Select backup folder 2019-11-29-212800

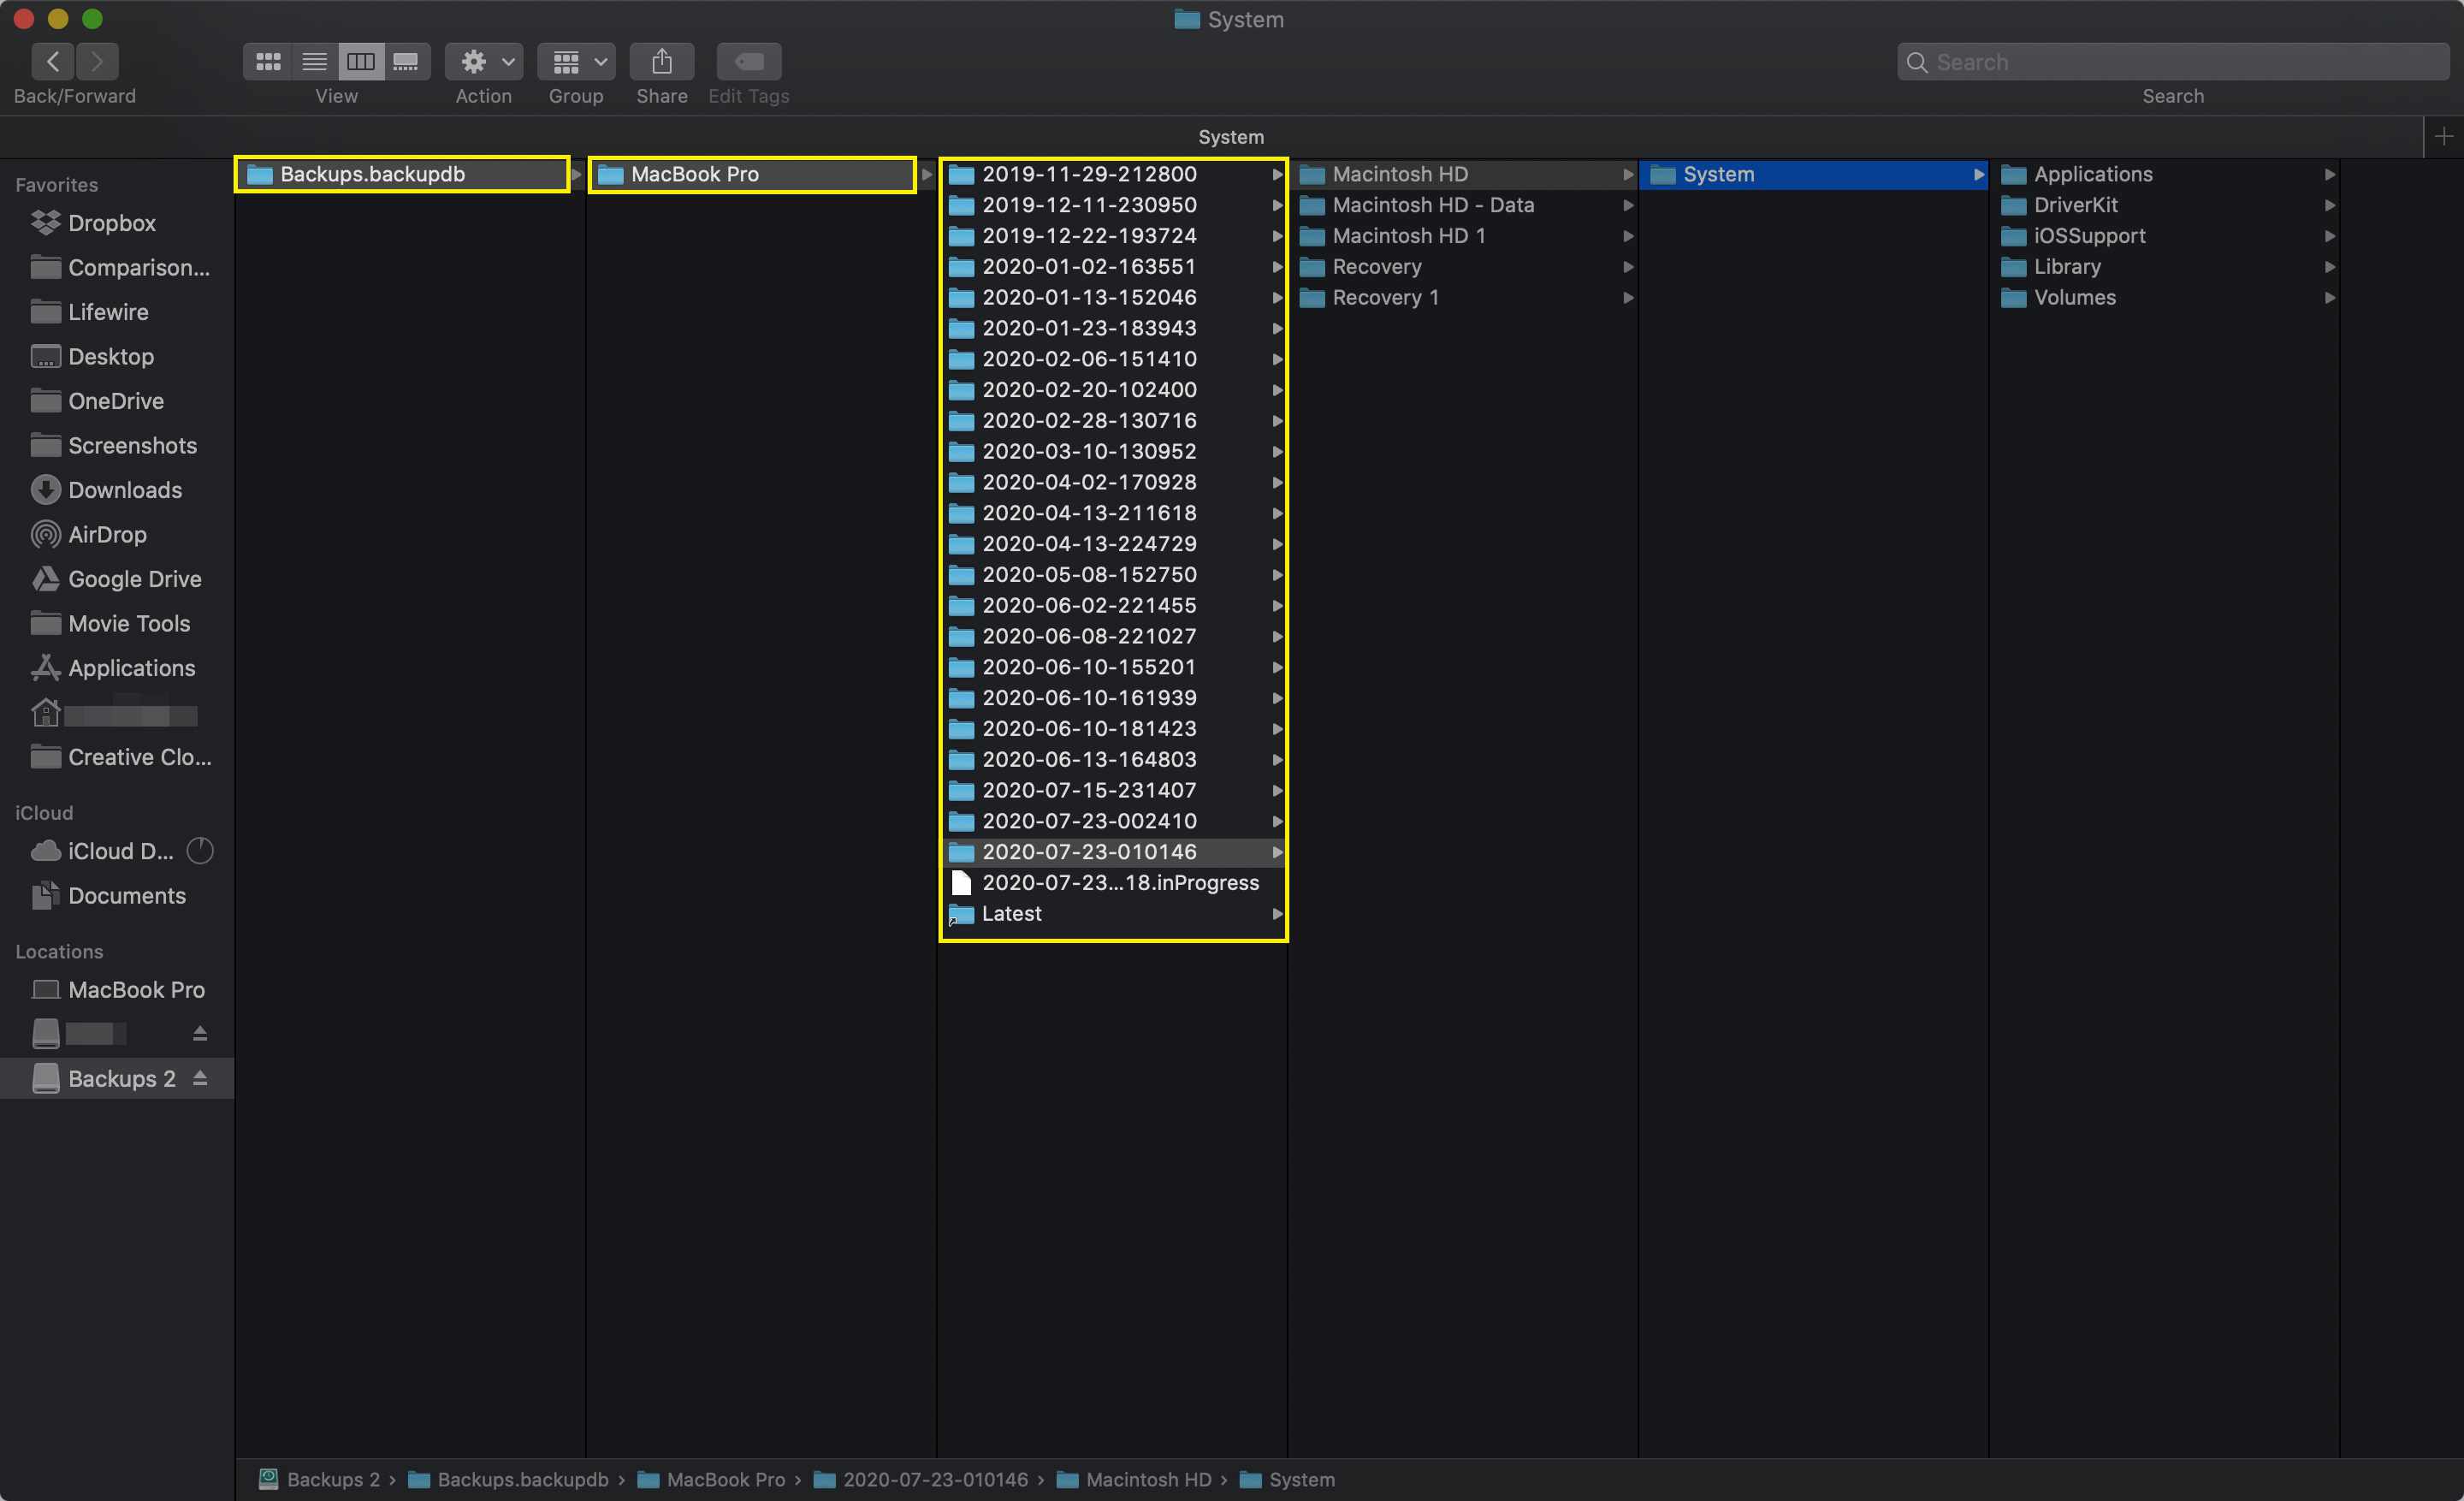(1113, 174)
